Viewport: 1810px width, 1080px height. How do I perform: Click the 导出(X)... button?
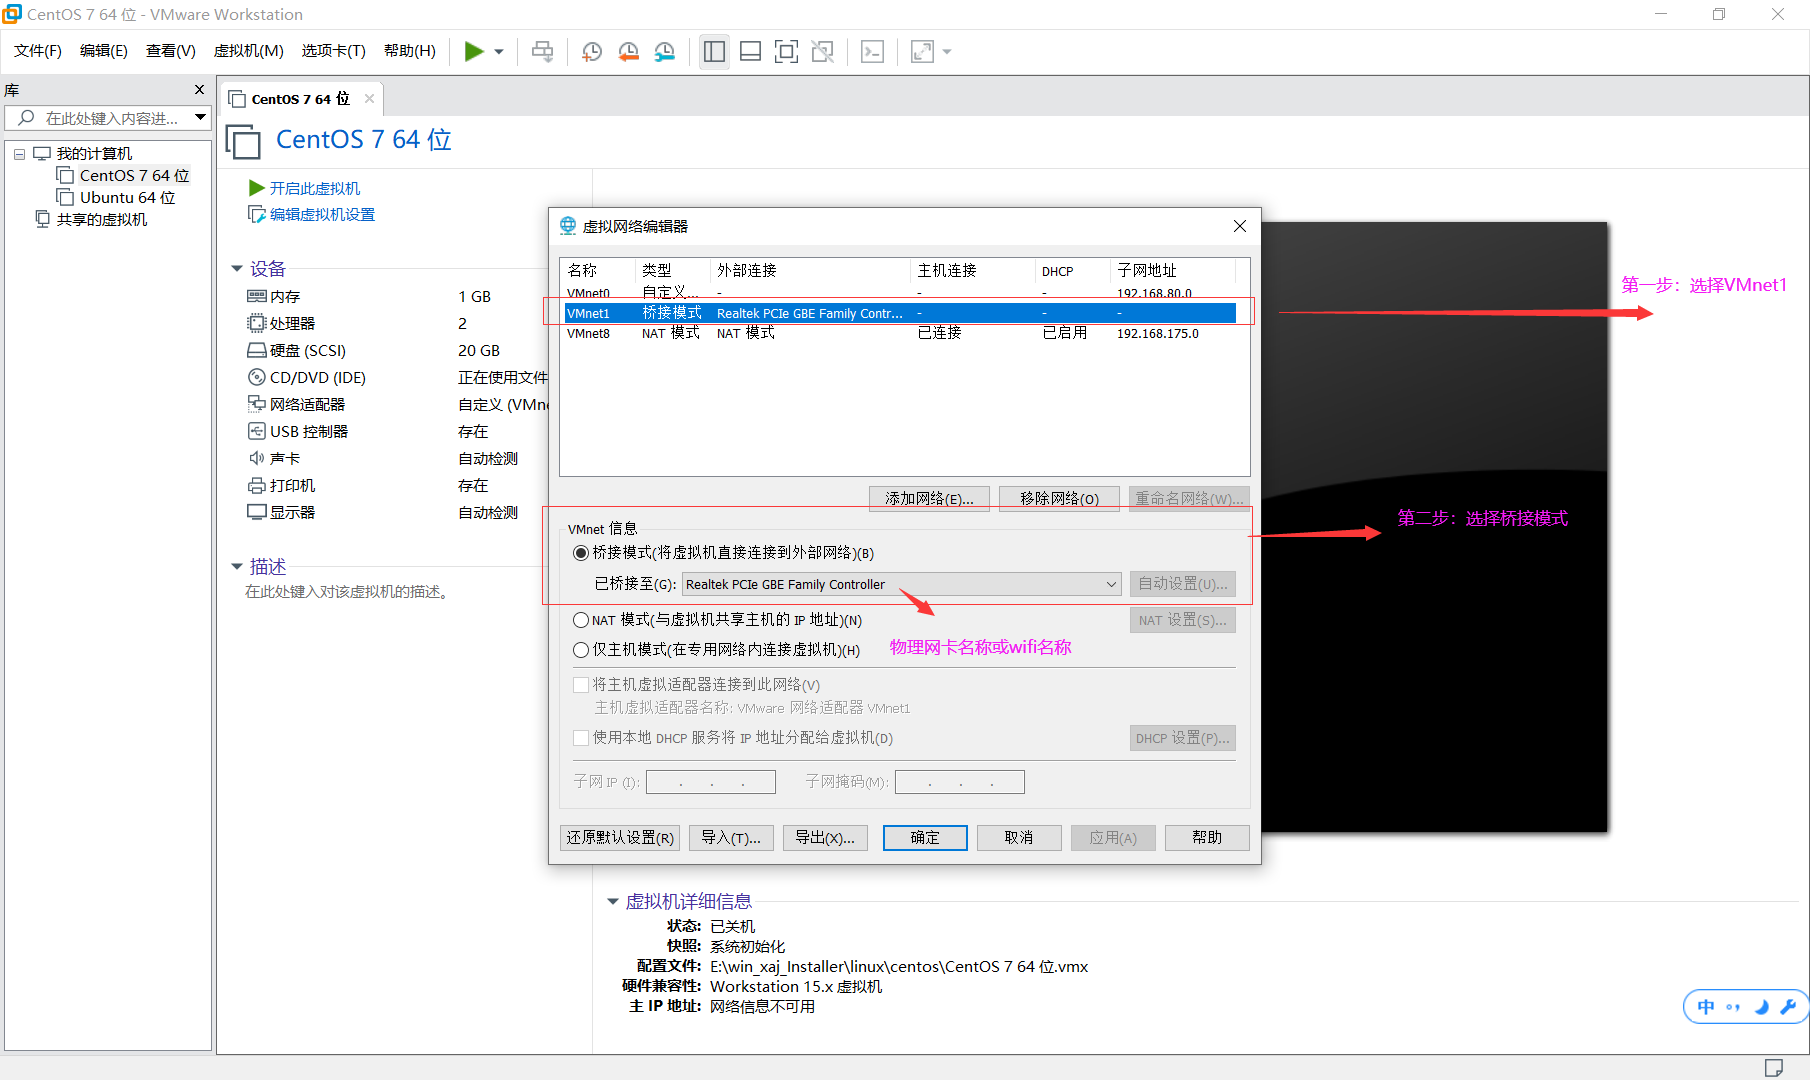pos(825,838)
